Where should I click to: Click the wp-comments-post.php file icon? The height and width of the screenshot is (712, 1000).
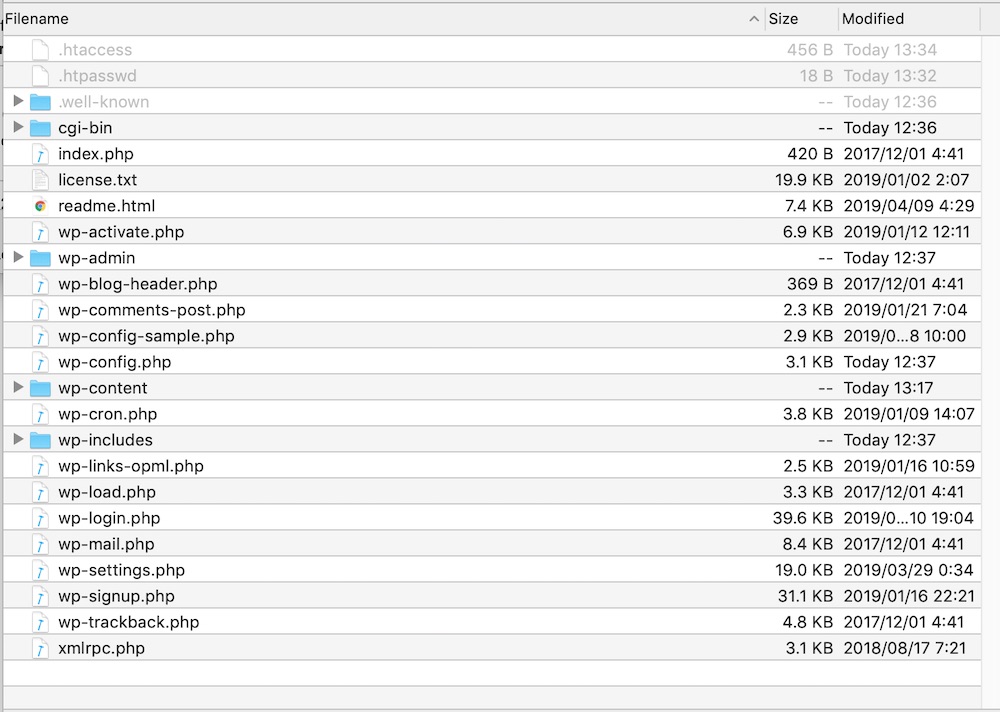pyautogui.click(x=40, y=310)
